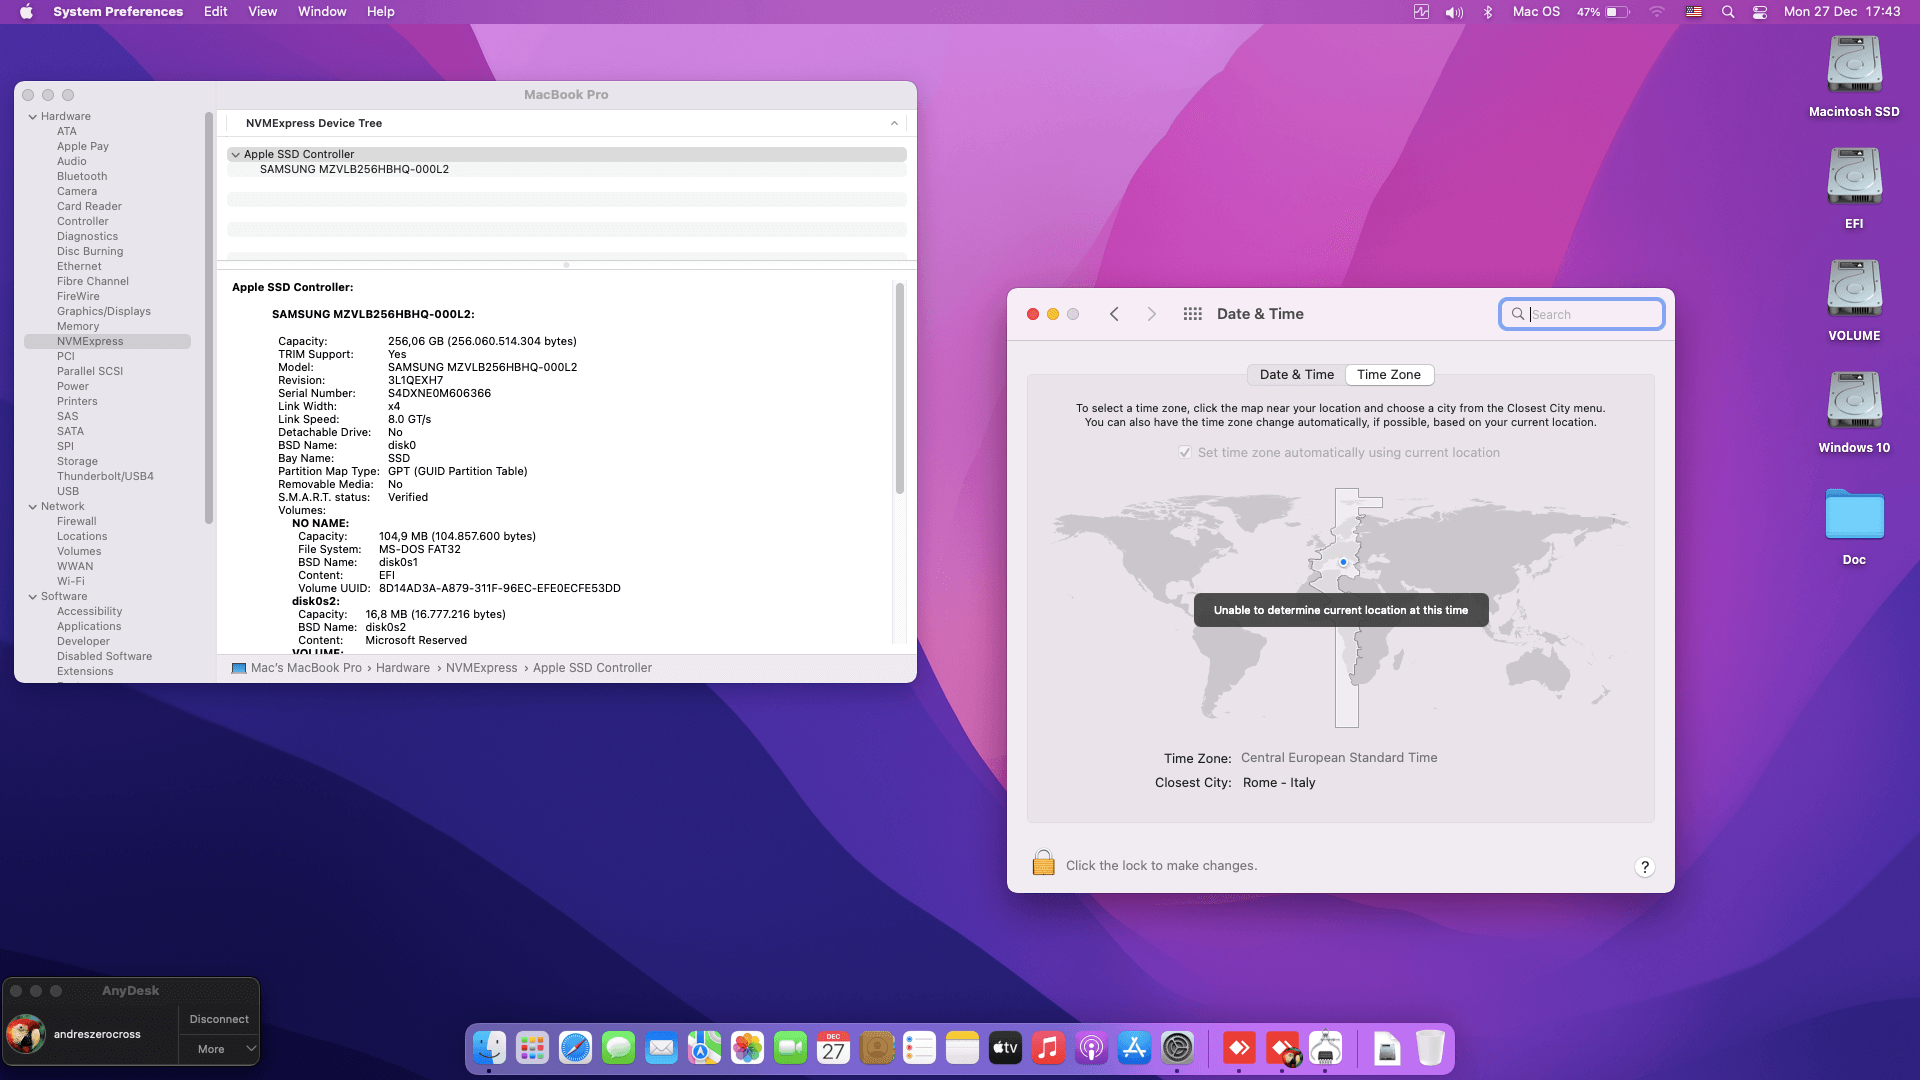Show all preferences grid icon

point(1192,314)
